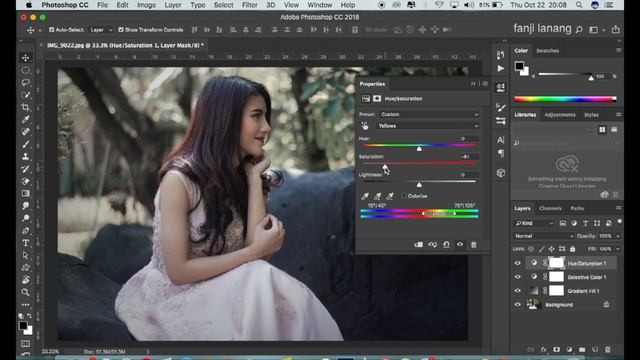The width and height of the screenshot is (640, 360).
Task: Select the Hue/Saturation 1 layer mask thumbnail
Action: pyautogui.click(x=556, y=263)
